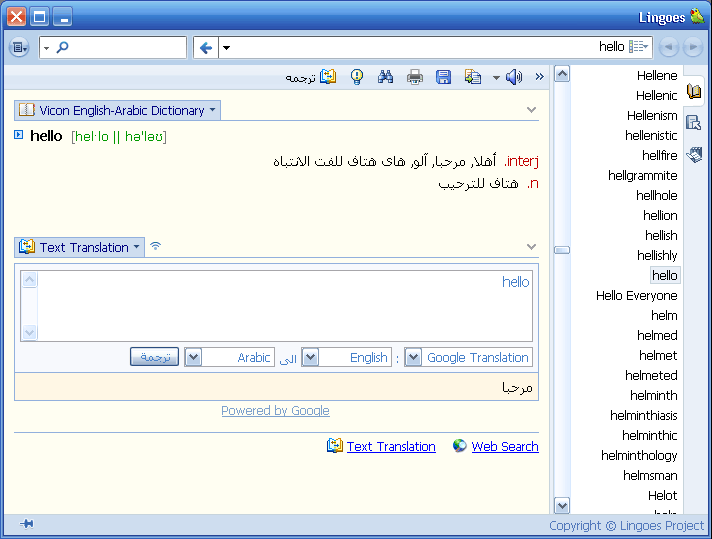The image size is (712, 539).
Task: Open the dictionary list icon beside hello
Action: click(x=638, y=46)
